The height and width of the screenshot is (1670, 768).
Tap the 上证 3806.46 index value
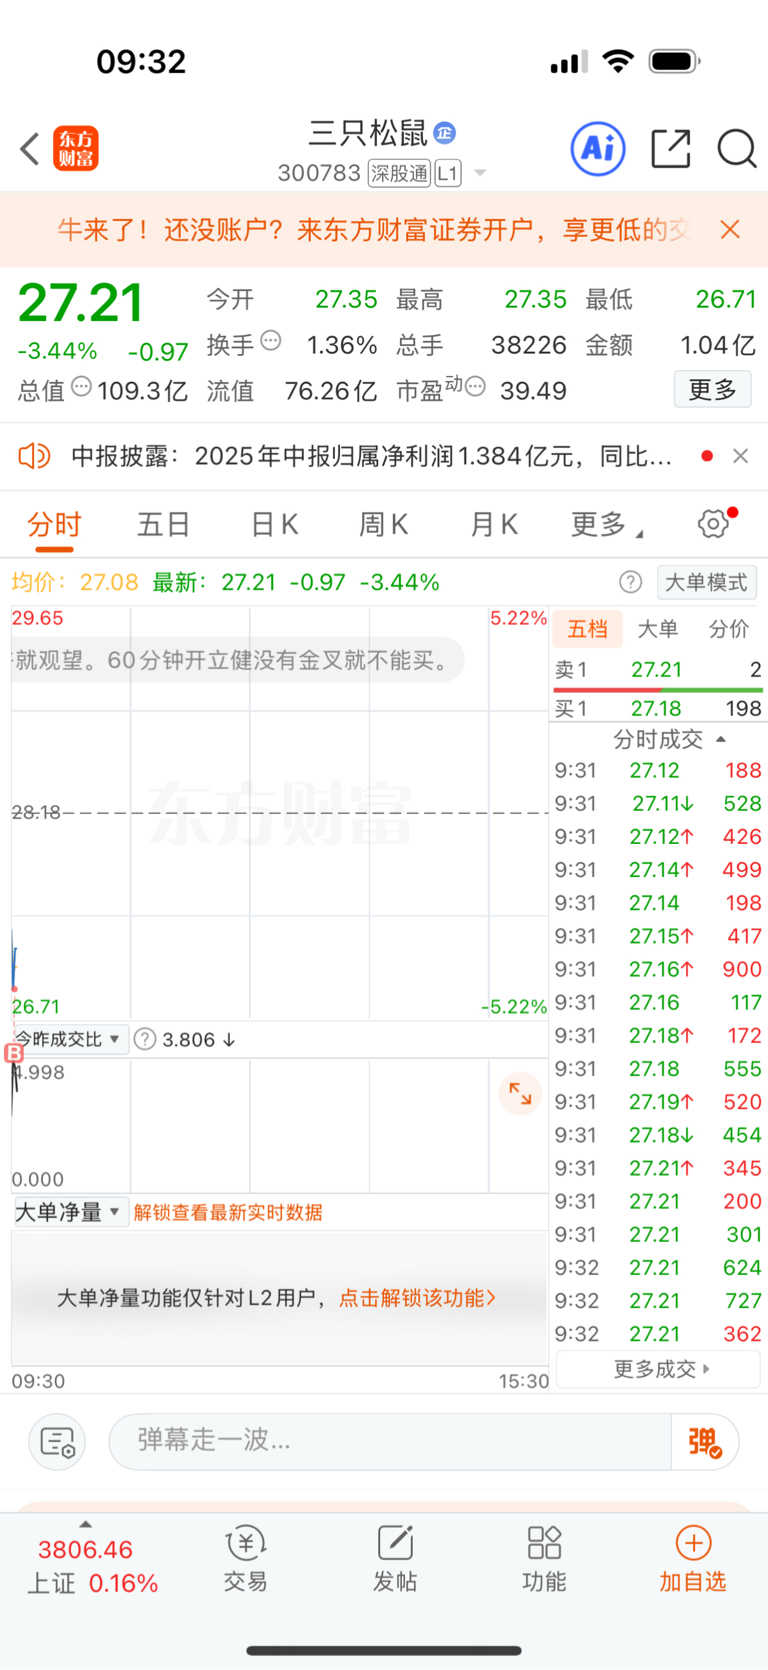pos(85,1550)
